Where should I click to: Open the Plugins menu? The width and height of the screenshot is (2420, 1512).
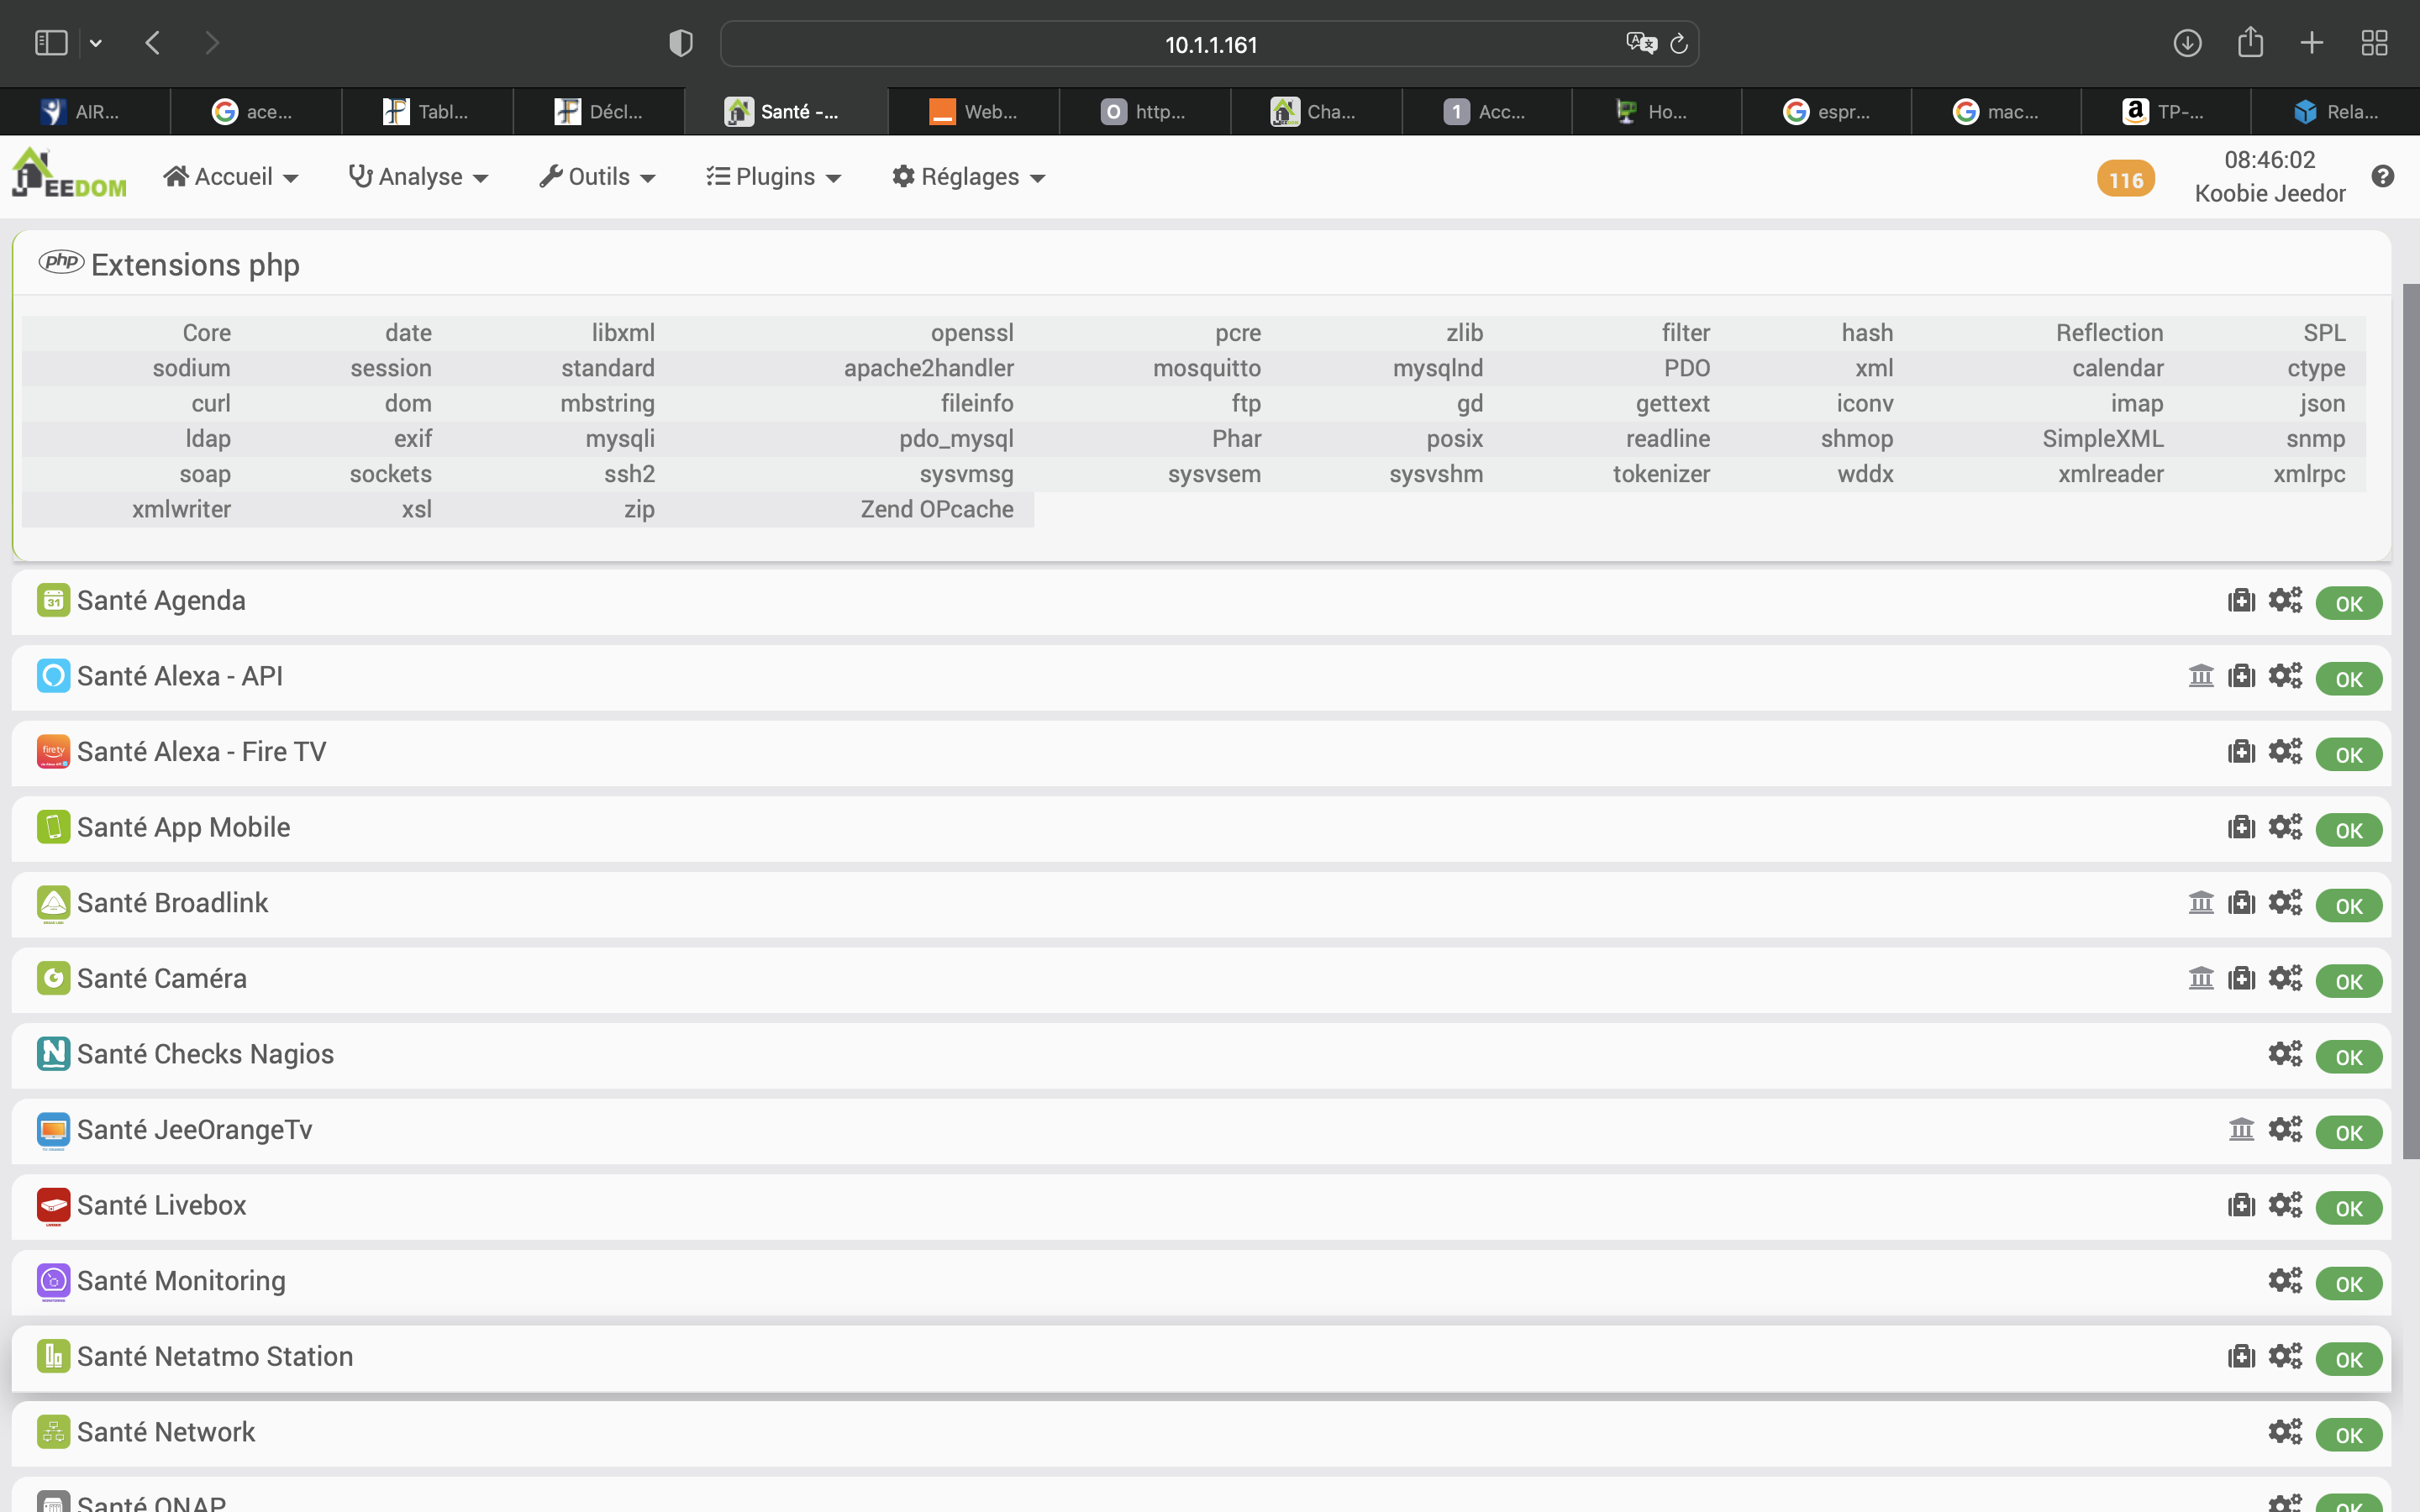coord(773,177)
